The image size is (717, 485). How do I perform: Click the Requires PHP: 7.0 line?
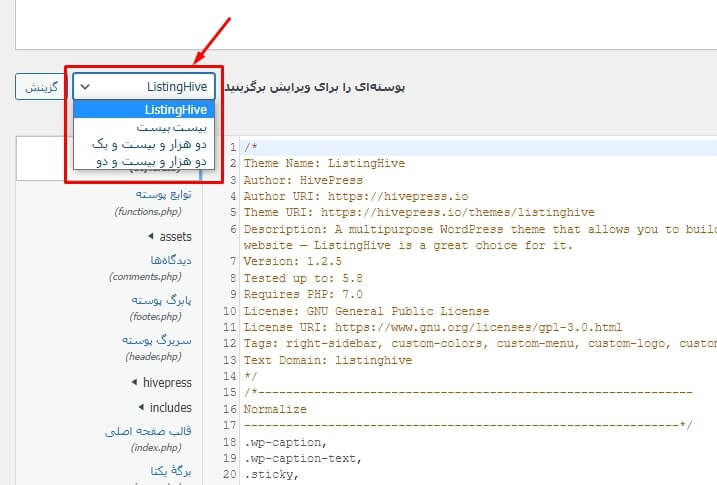[x=303, y=294]
